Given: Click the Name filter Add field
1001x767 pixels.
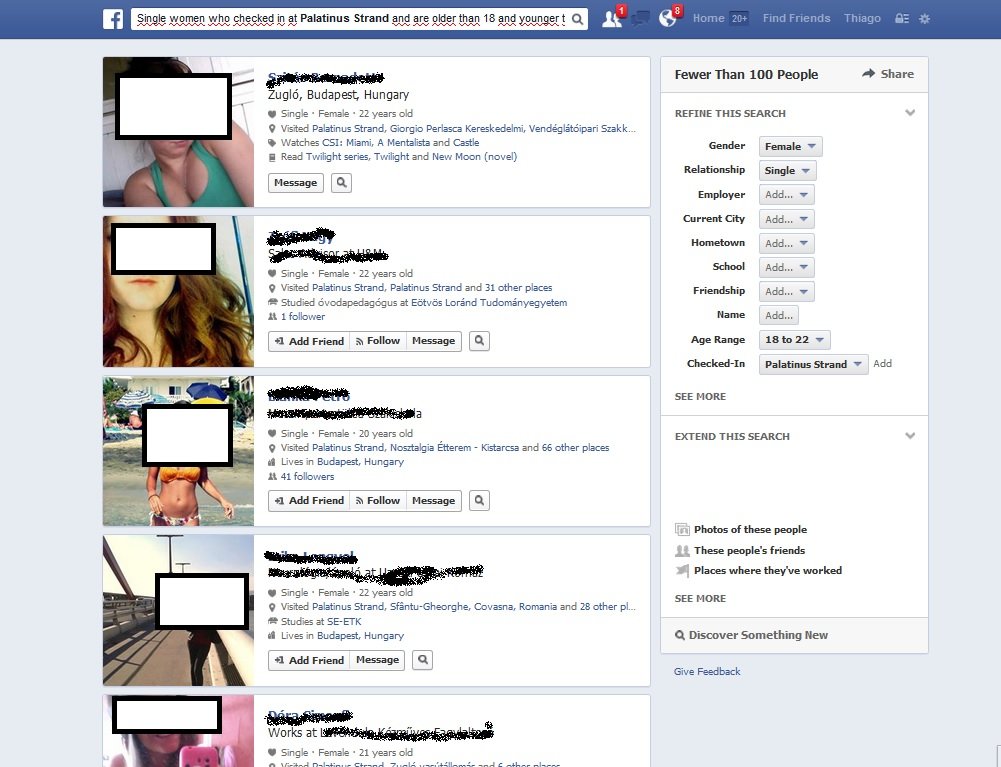Looking at the screenshot, I should (x=778, y=316).
